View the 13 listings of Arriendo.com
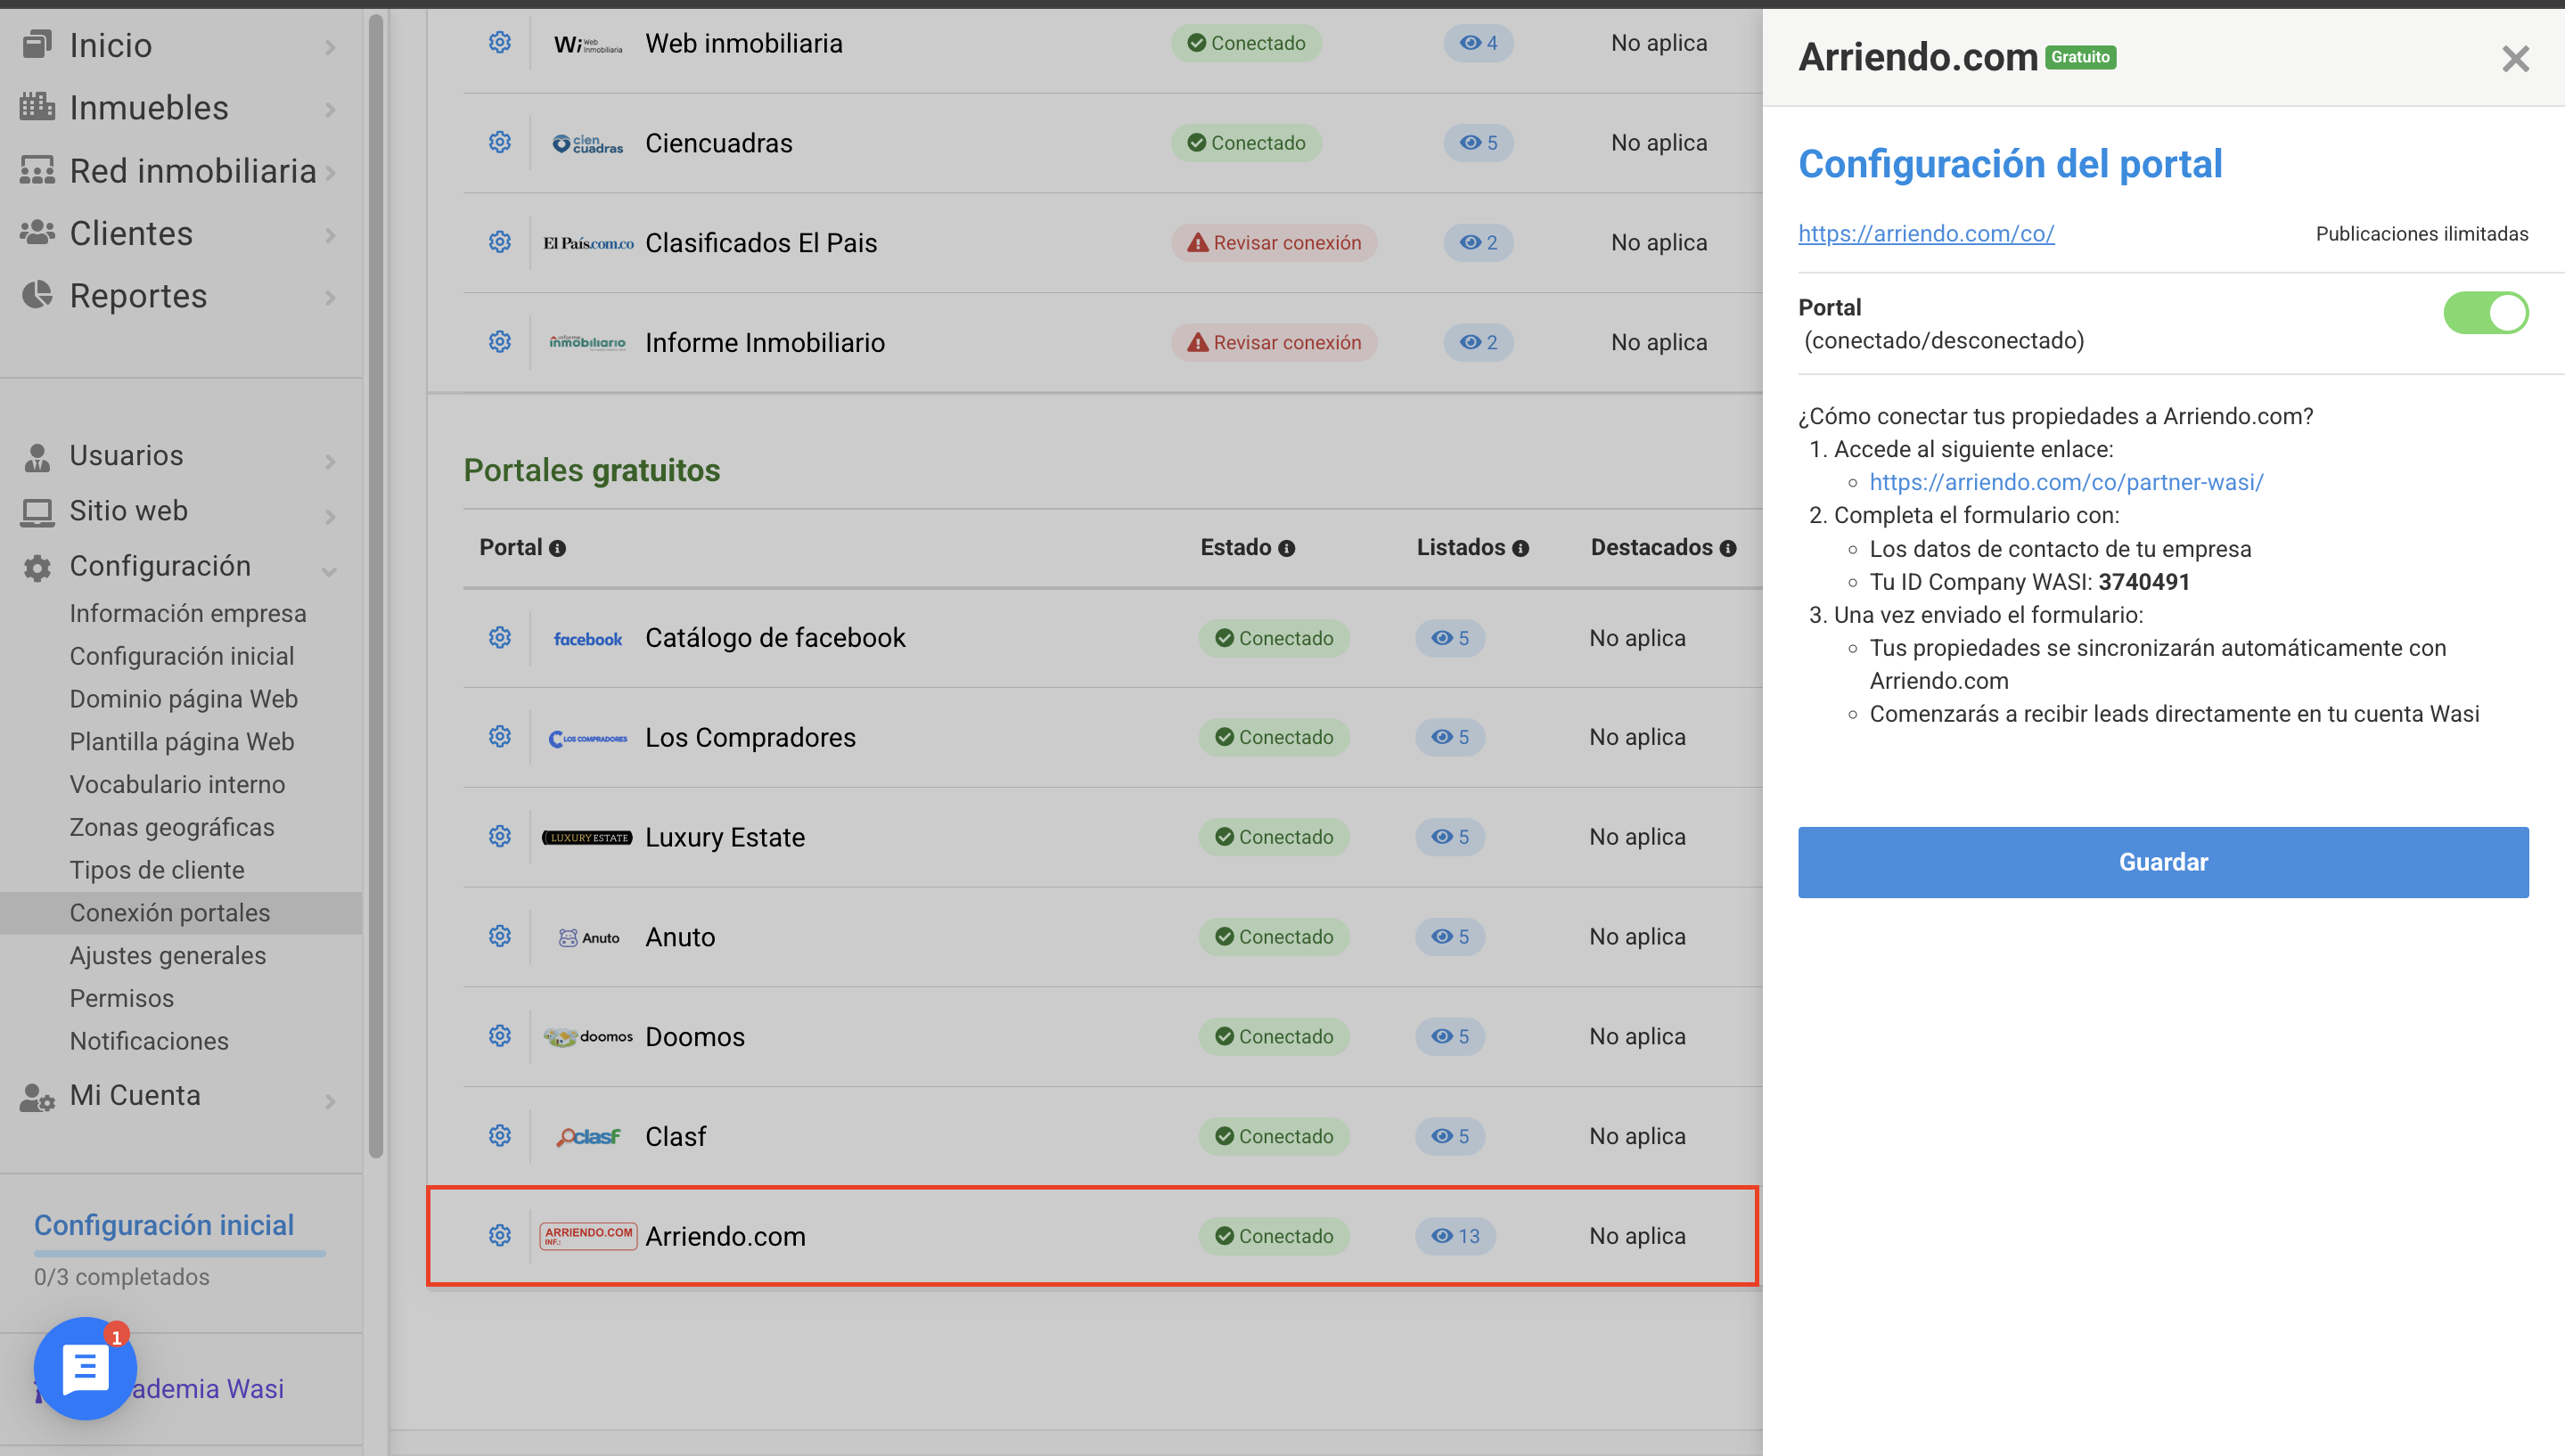The image size is (2565, 1456). click(1455, 1236)
